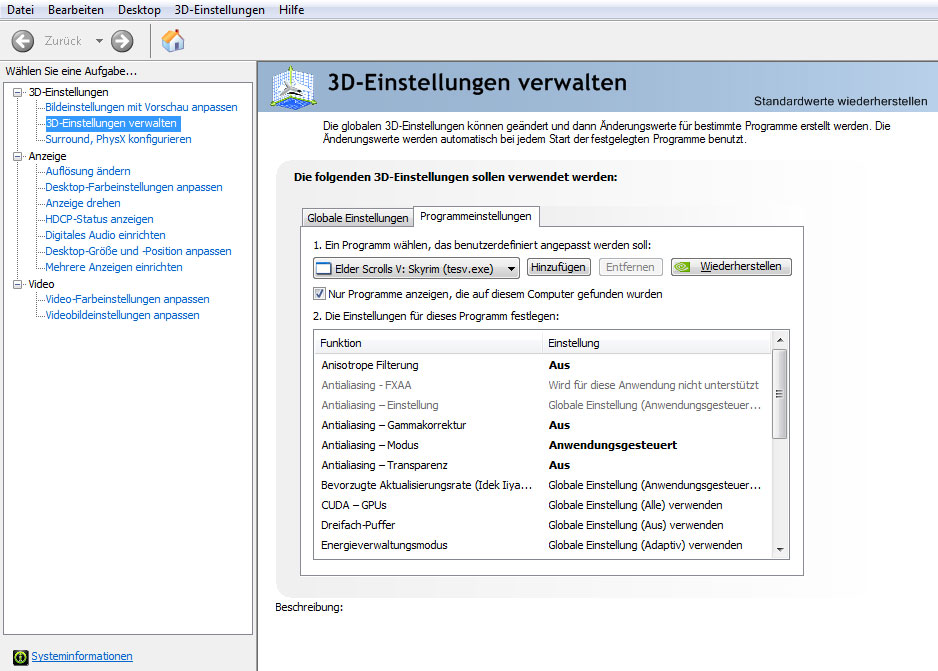Image resolution: width=938 pixels, height=671 pixels.
Task: Click the green back arrow icon
Action: coord(23,41)
